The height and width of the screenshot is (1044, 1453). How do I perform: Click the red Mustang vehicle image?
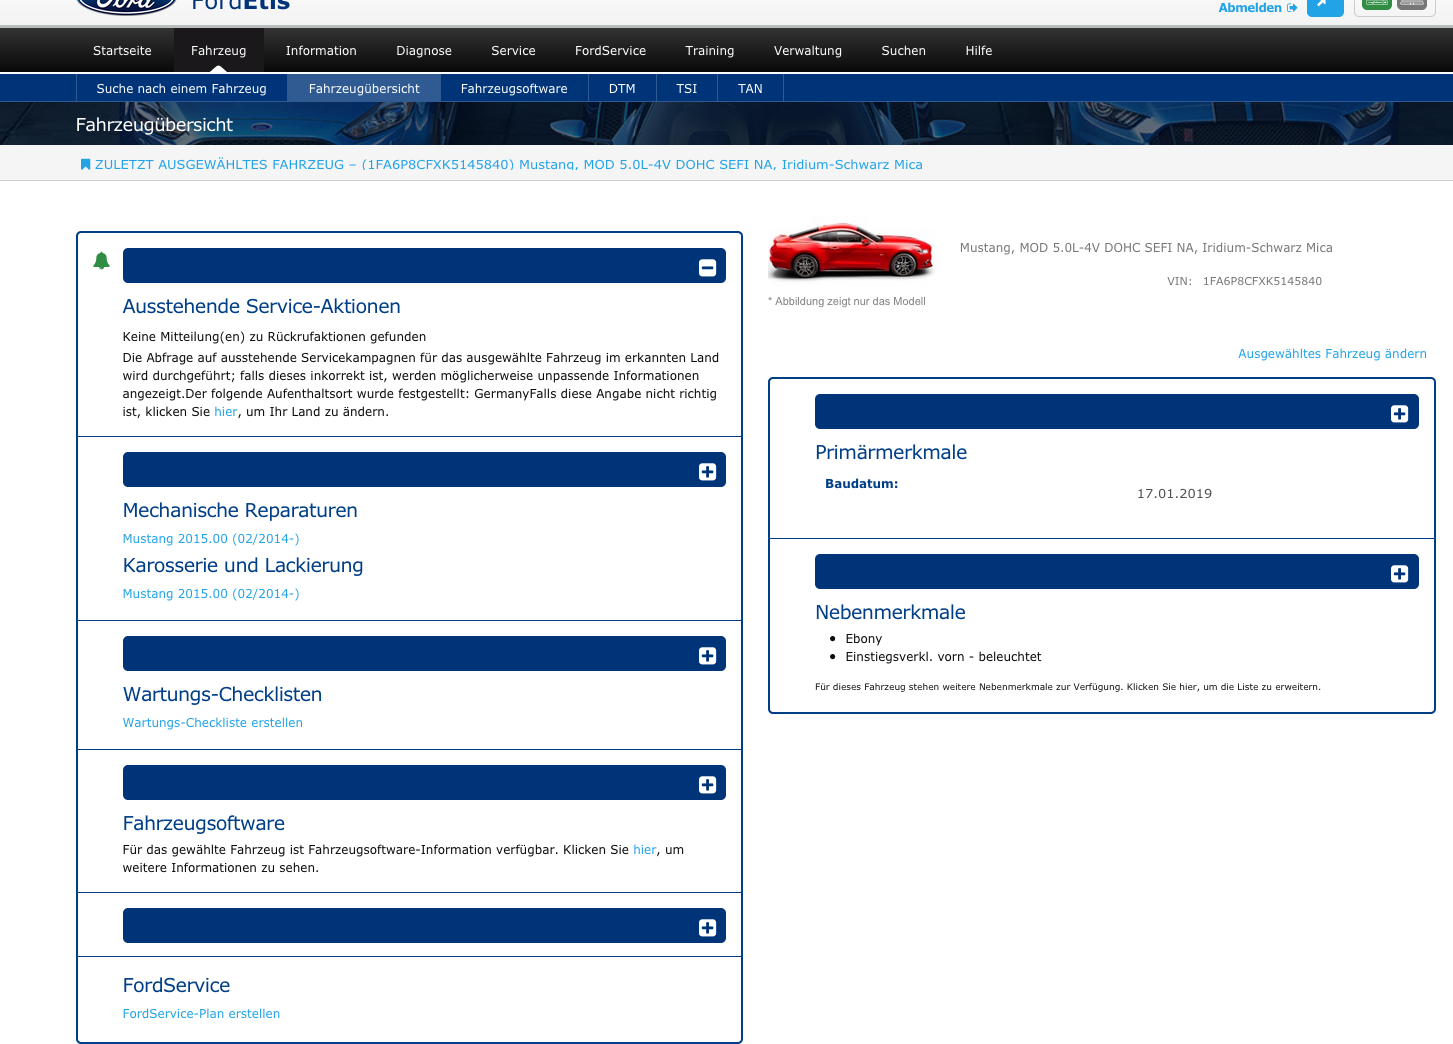(850, 250)
